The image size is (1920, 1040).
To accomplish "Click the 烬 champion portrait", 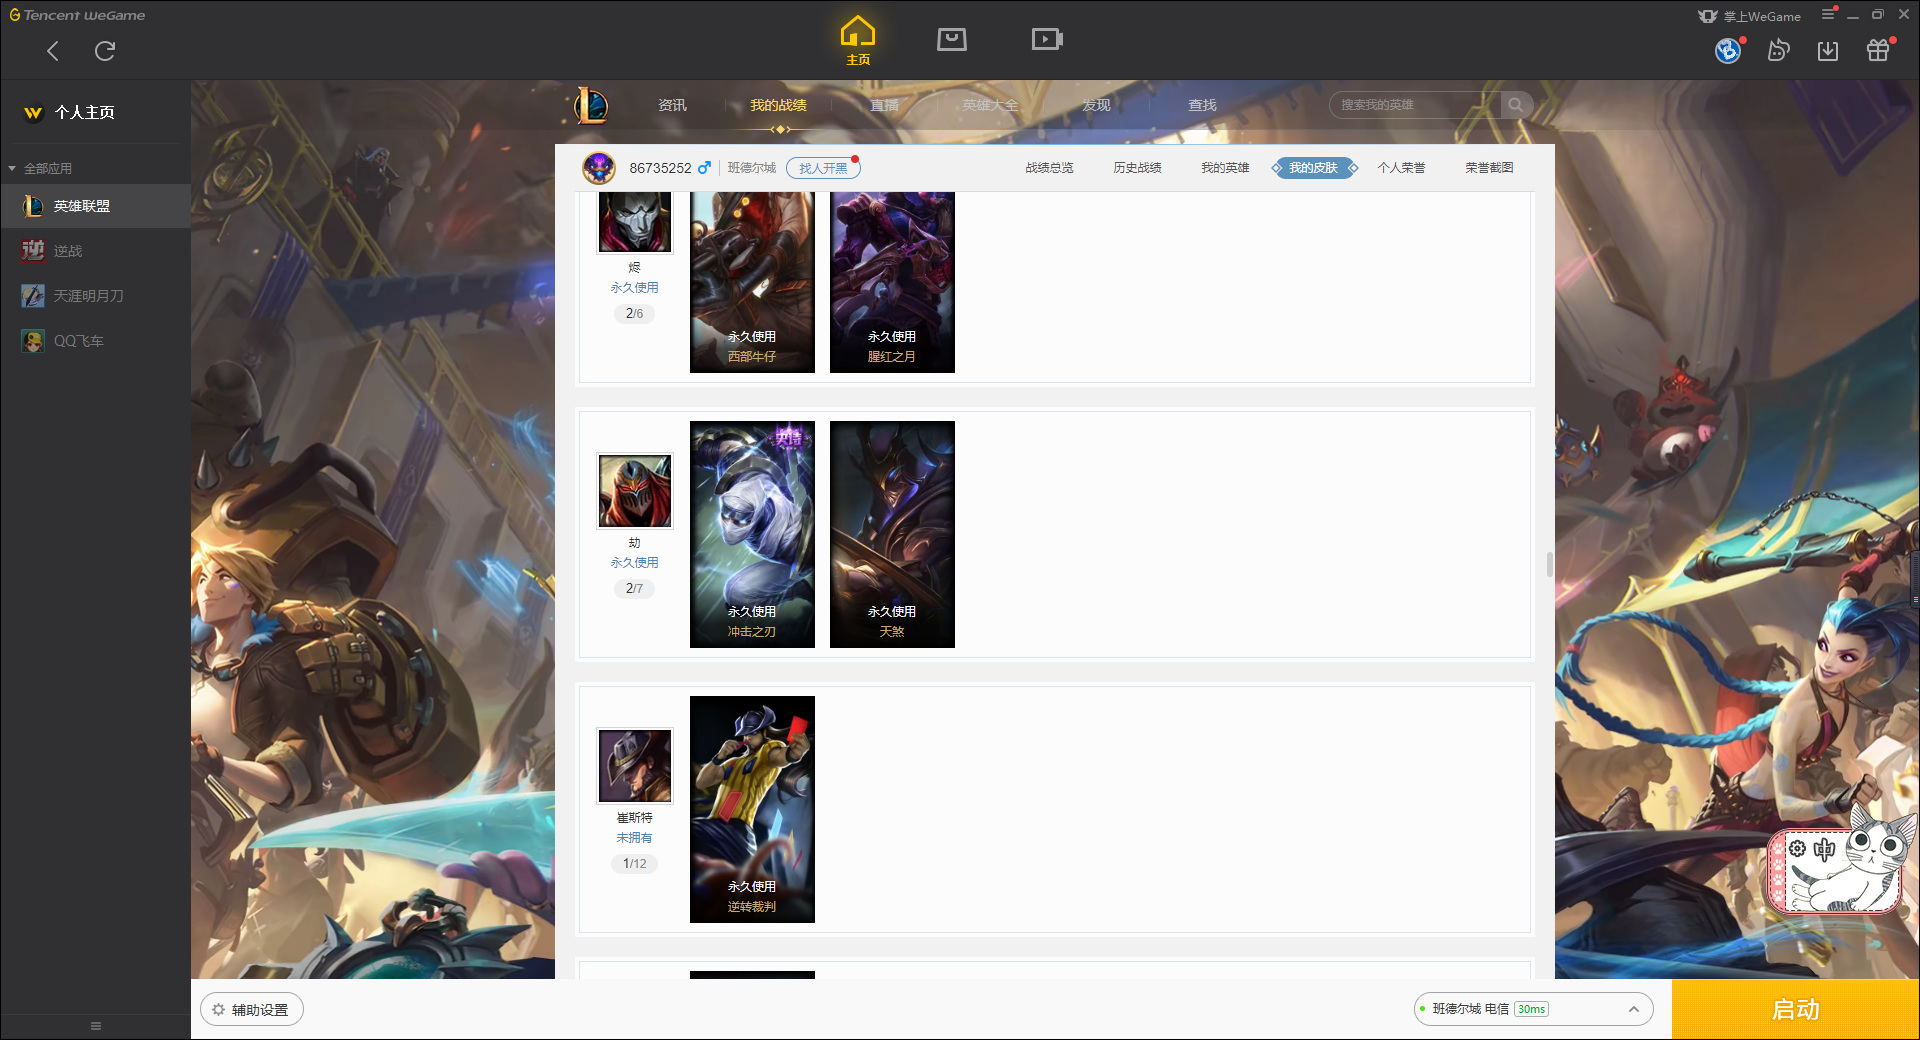I will point(635,222).
